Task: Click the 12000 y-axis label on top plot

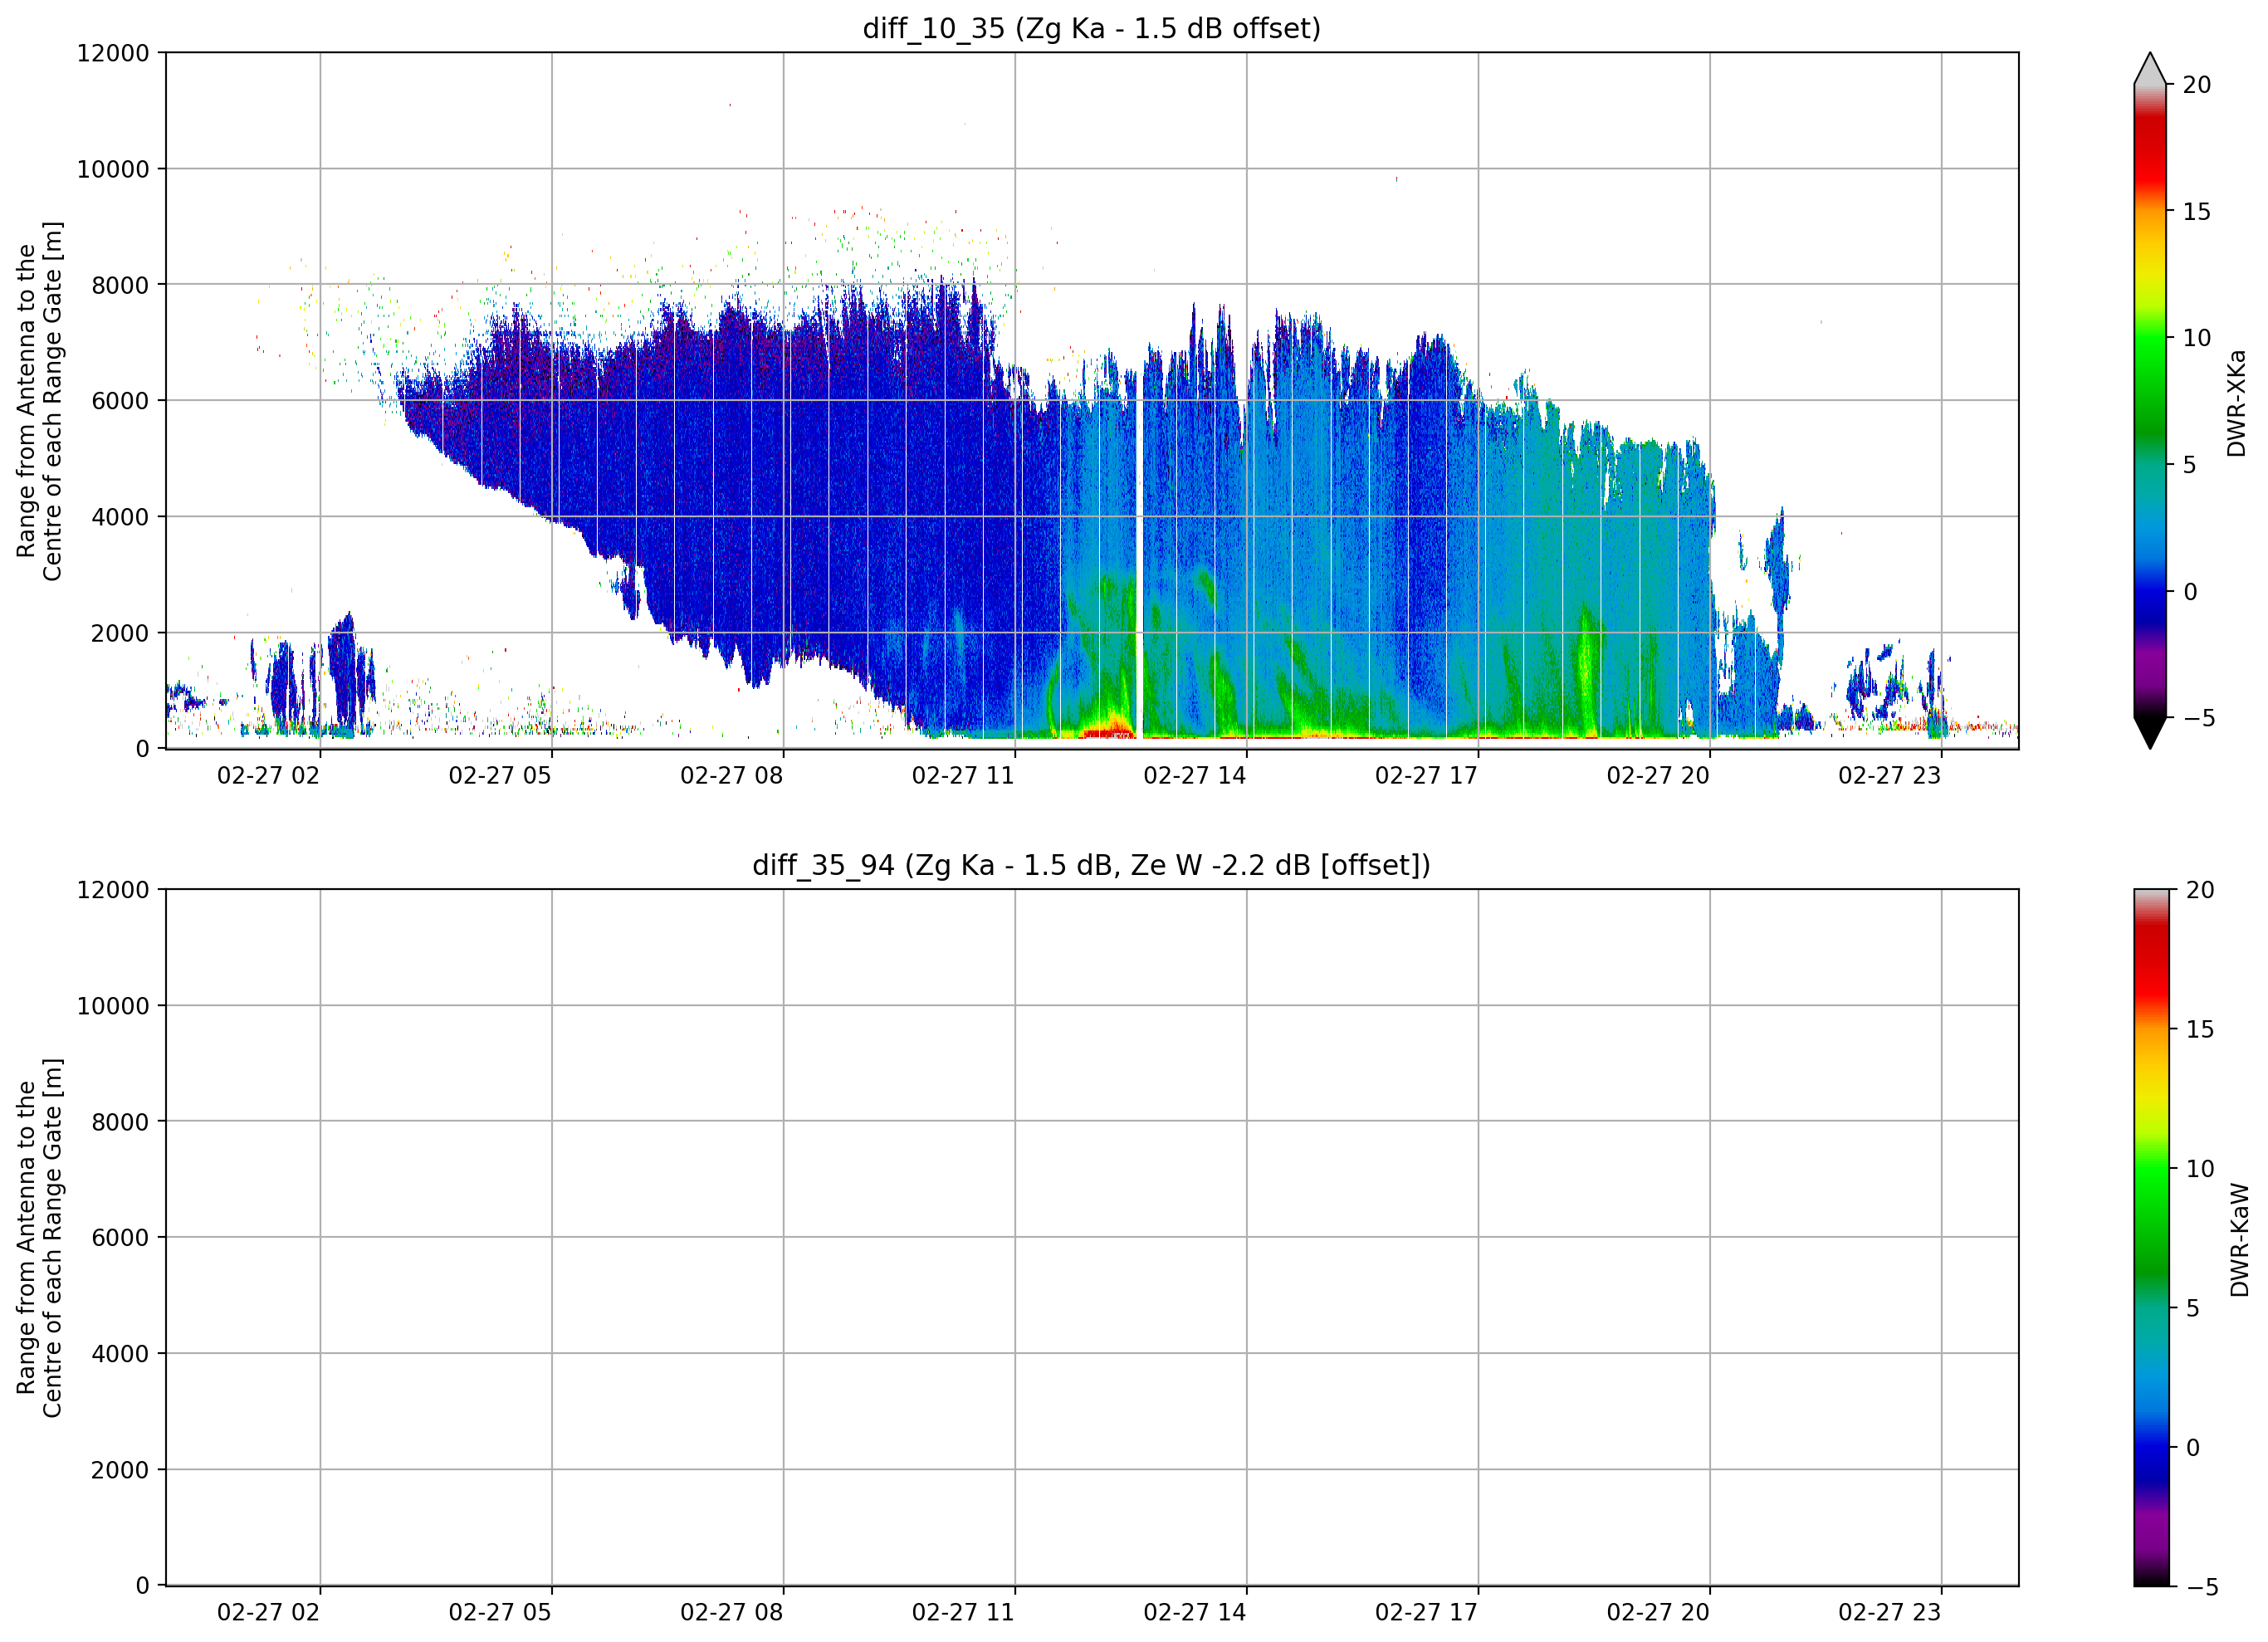Action: (x=113, y=53)
